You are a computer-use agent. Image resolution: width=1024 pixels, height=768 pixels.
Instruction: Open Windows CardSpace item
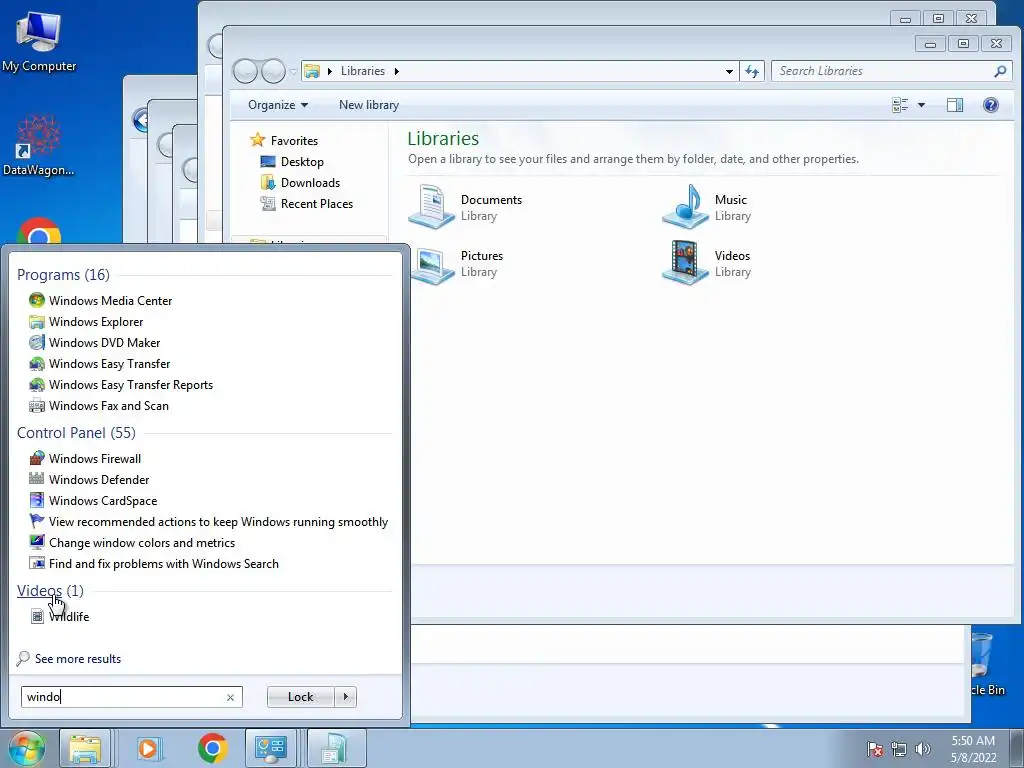click(x=93, y=500)
